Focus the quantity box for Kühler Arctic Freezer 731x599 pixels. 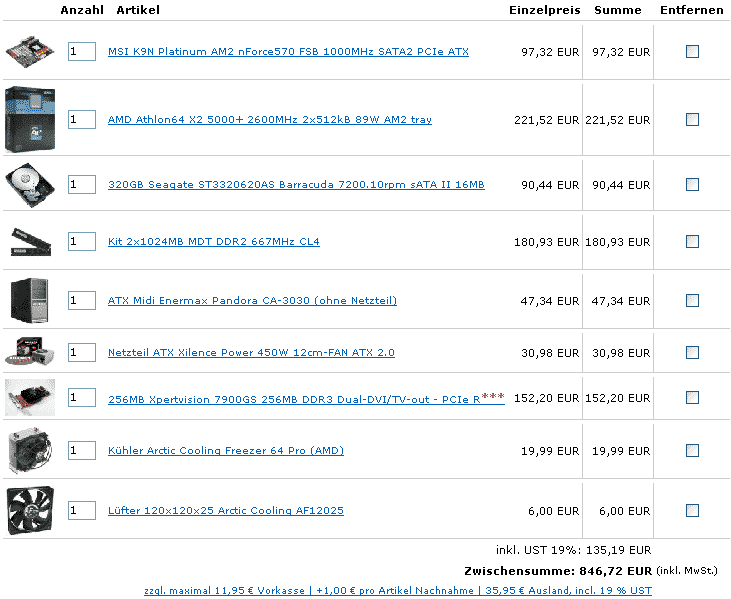click(x=81, y=450)
